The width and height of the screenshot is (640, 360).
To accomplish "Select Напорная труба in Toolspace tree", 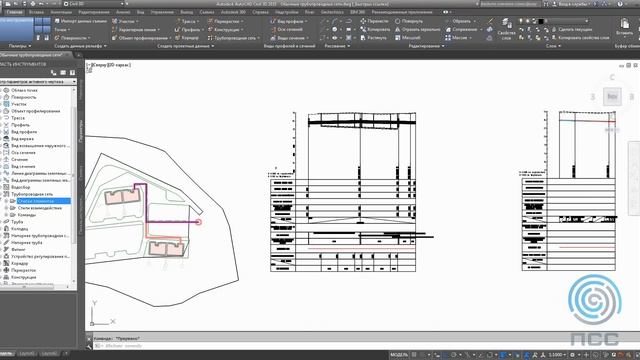I will pyautogui.click(x=27, y=243).
